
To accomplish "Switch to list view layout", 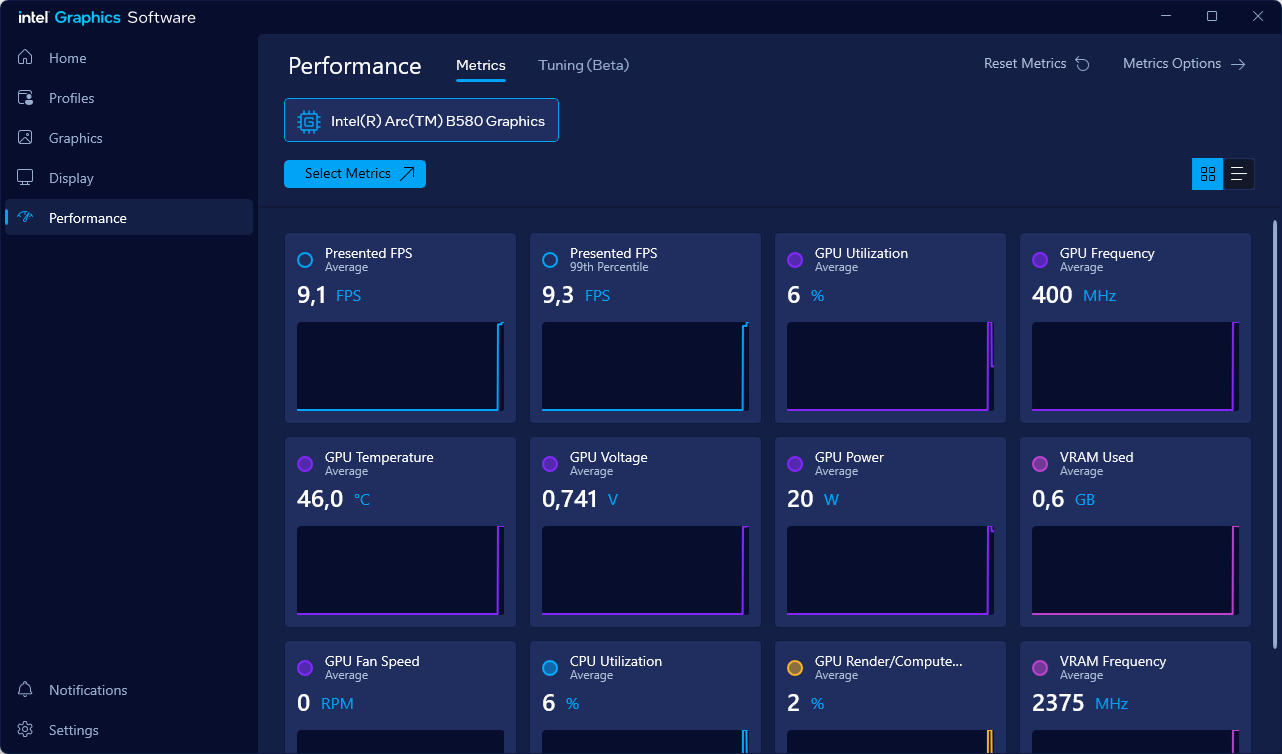I will [1238, 174].
